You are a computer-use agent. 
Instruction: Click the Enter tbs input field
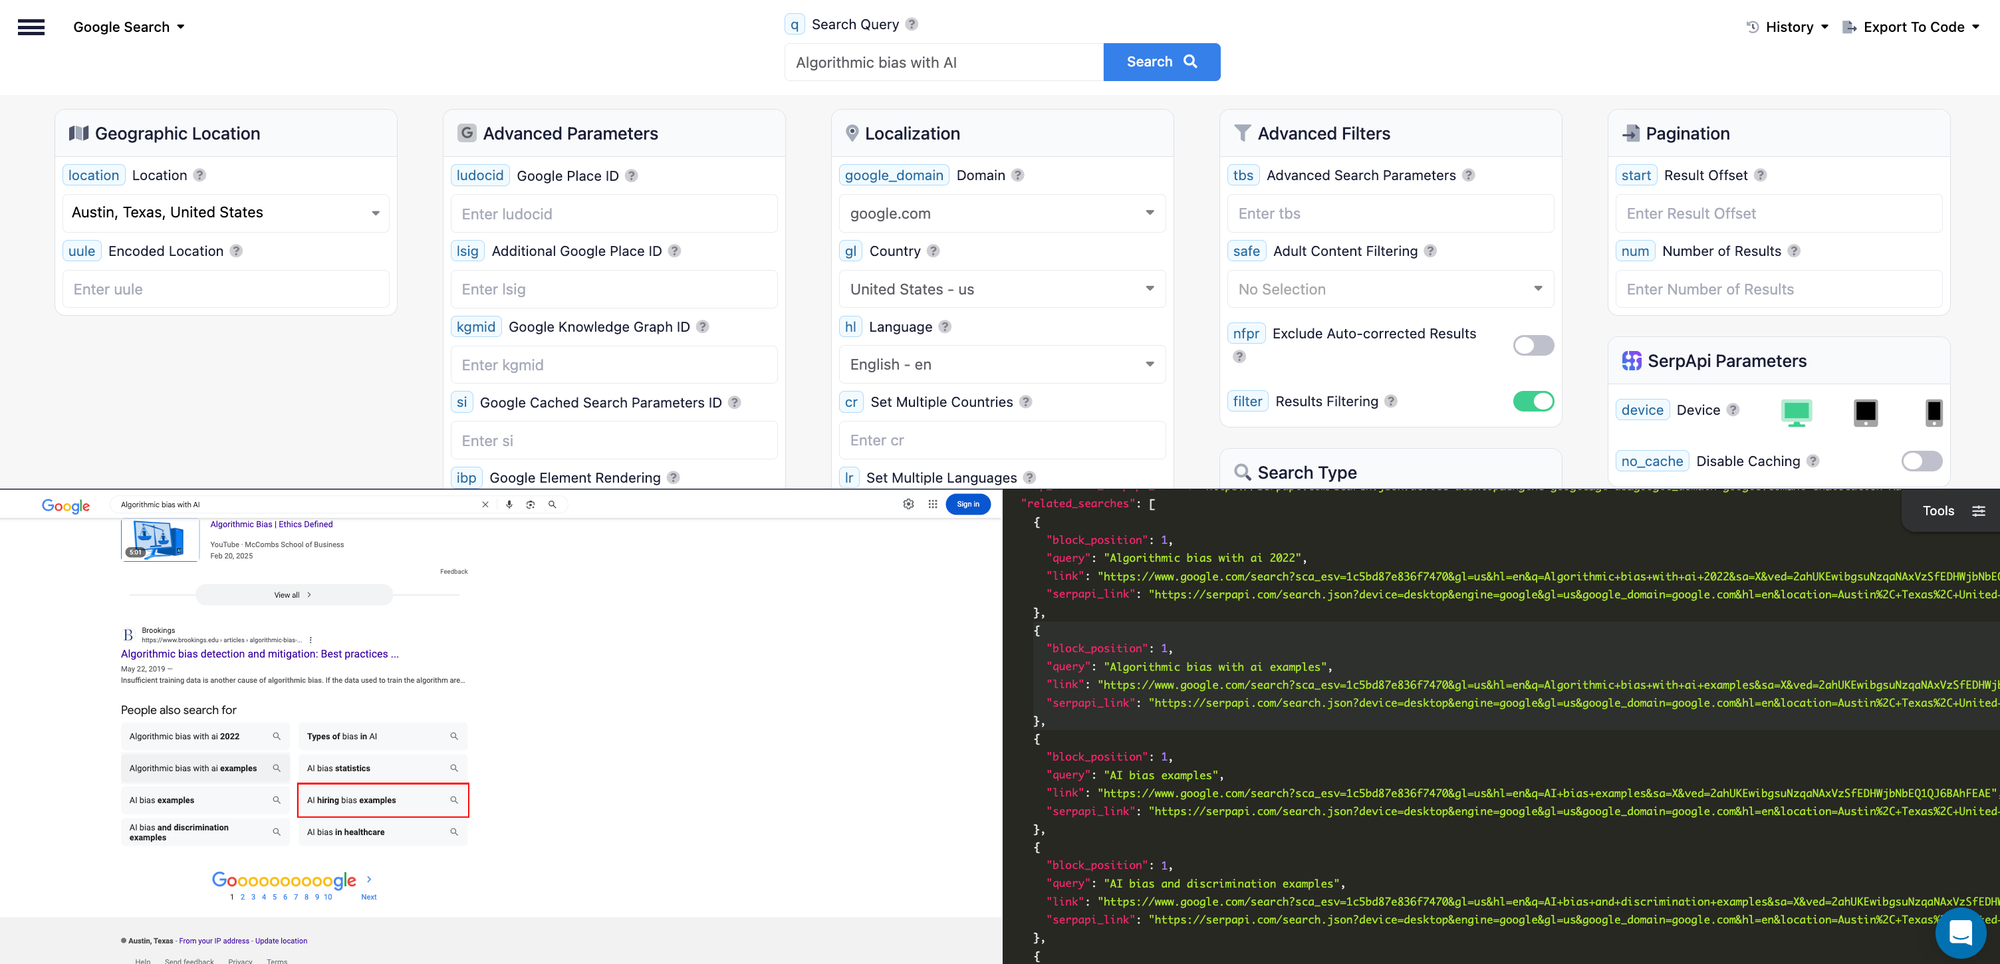(1390, 213)
